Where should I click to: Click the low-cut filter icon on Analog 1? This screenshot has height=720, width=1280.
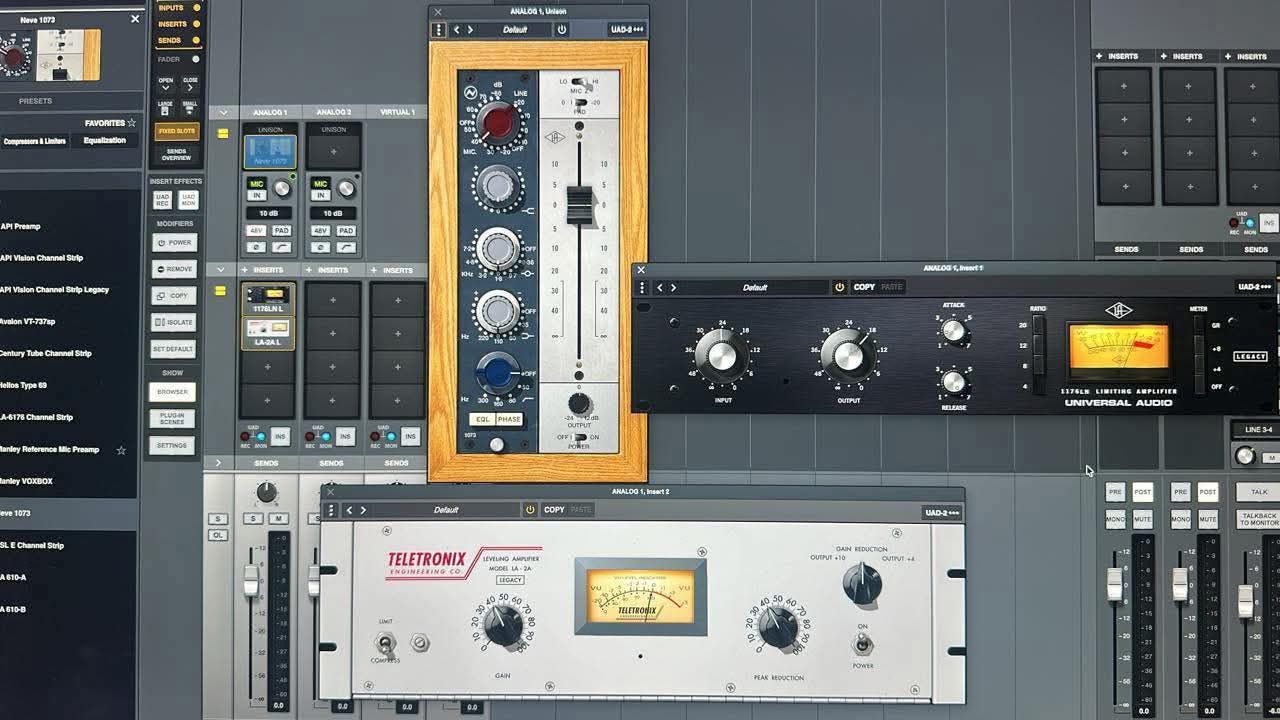coord(282,247)
